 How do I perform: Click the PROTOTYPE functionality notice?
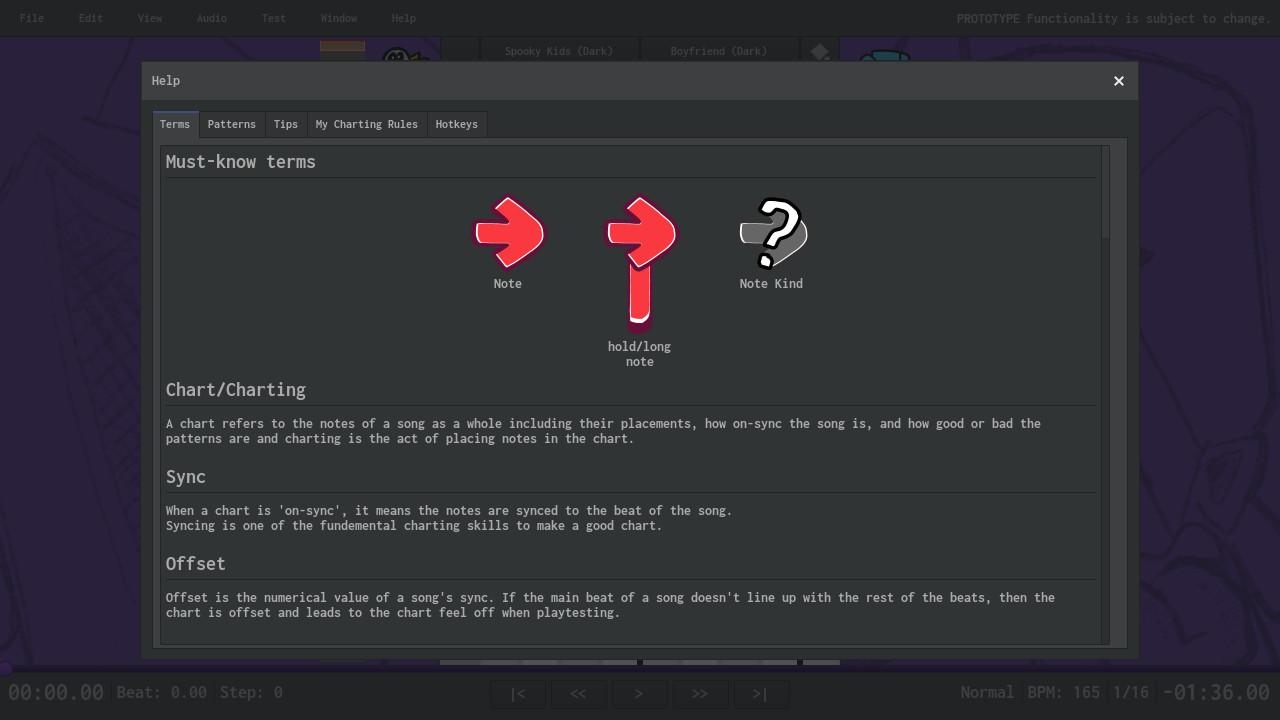[1114, 18]
